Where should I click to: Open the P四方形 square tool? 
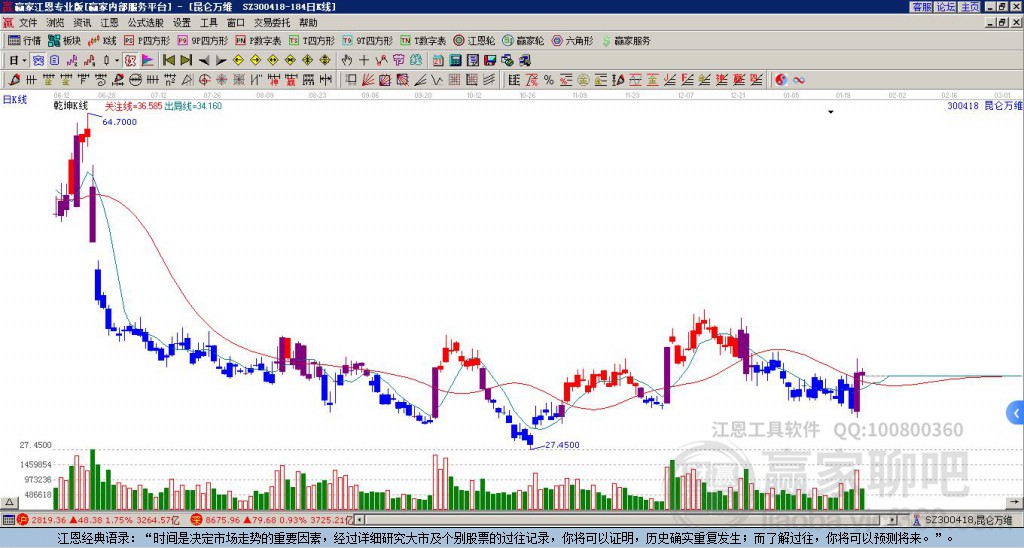click(147, 40)
